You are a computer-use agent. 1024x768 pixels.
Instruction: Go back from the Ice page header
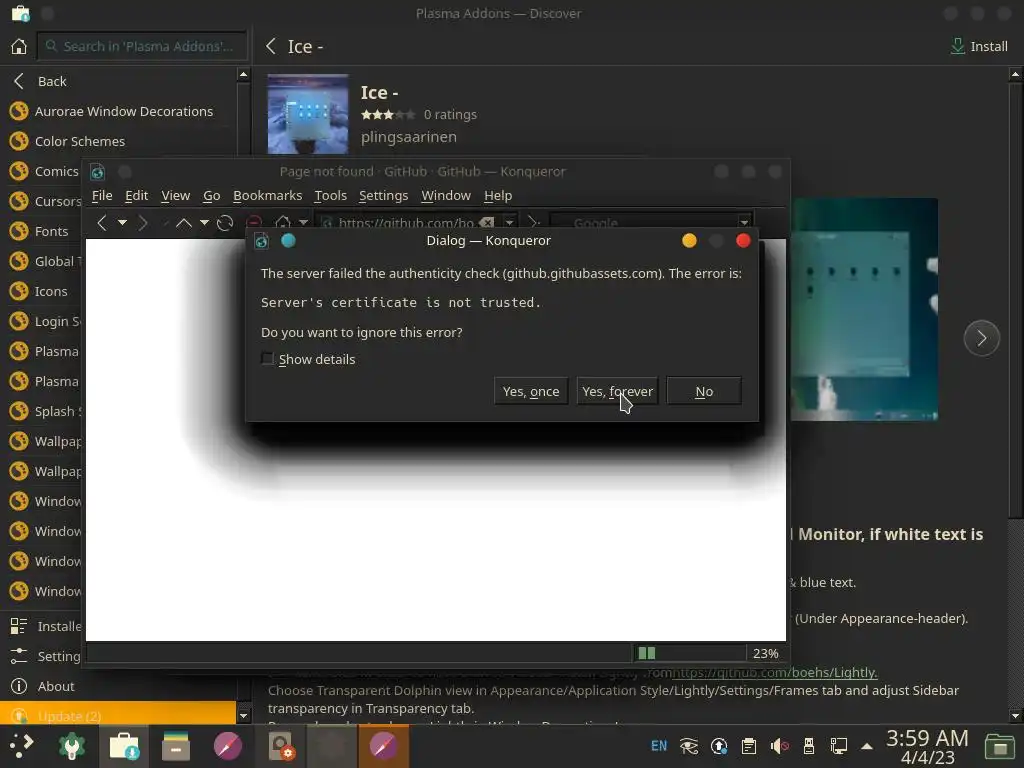coord(271,46)
